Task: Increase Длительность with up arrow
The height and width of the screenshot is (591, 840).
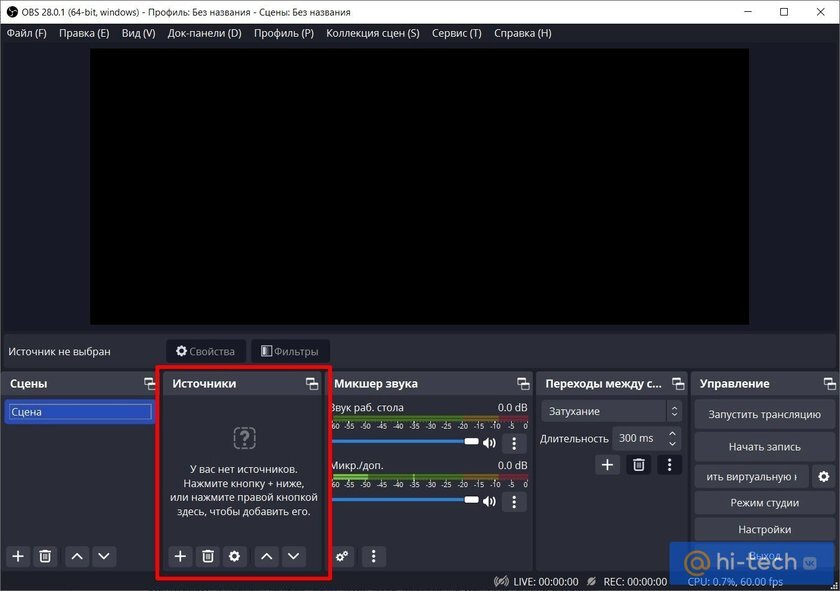Action: point(672,433)
